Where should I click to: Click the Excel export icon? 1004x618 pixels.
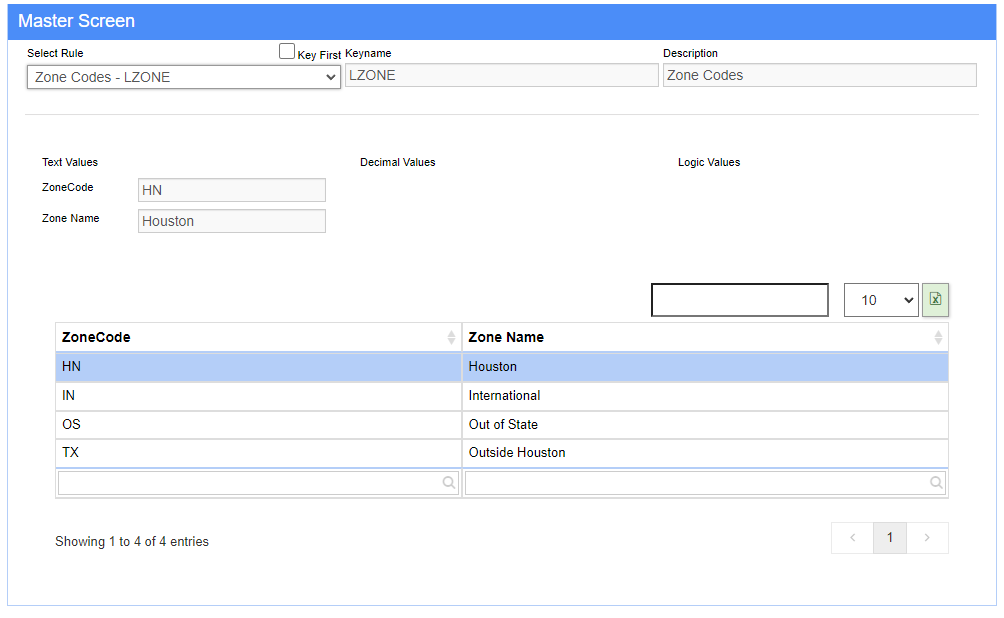click(935, 300)
